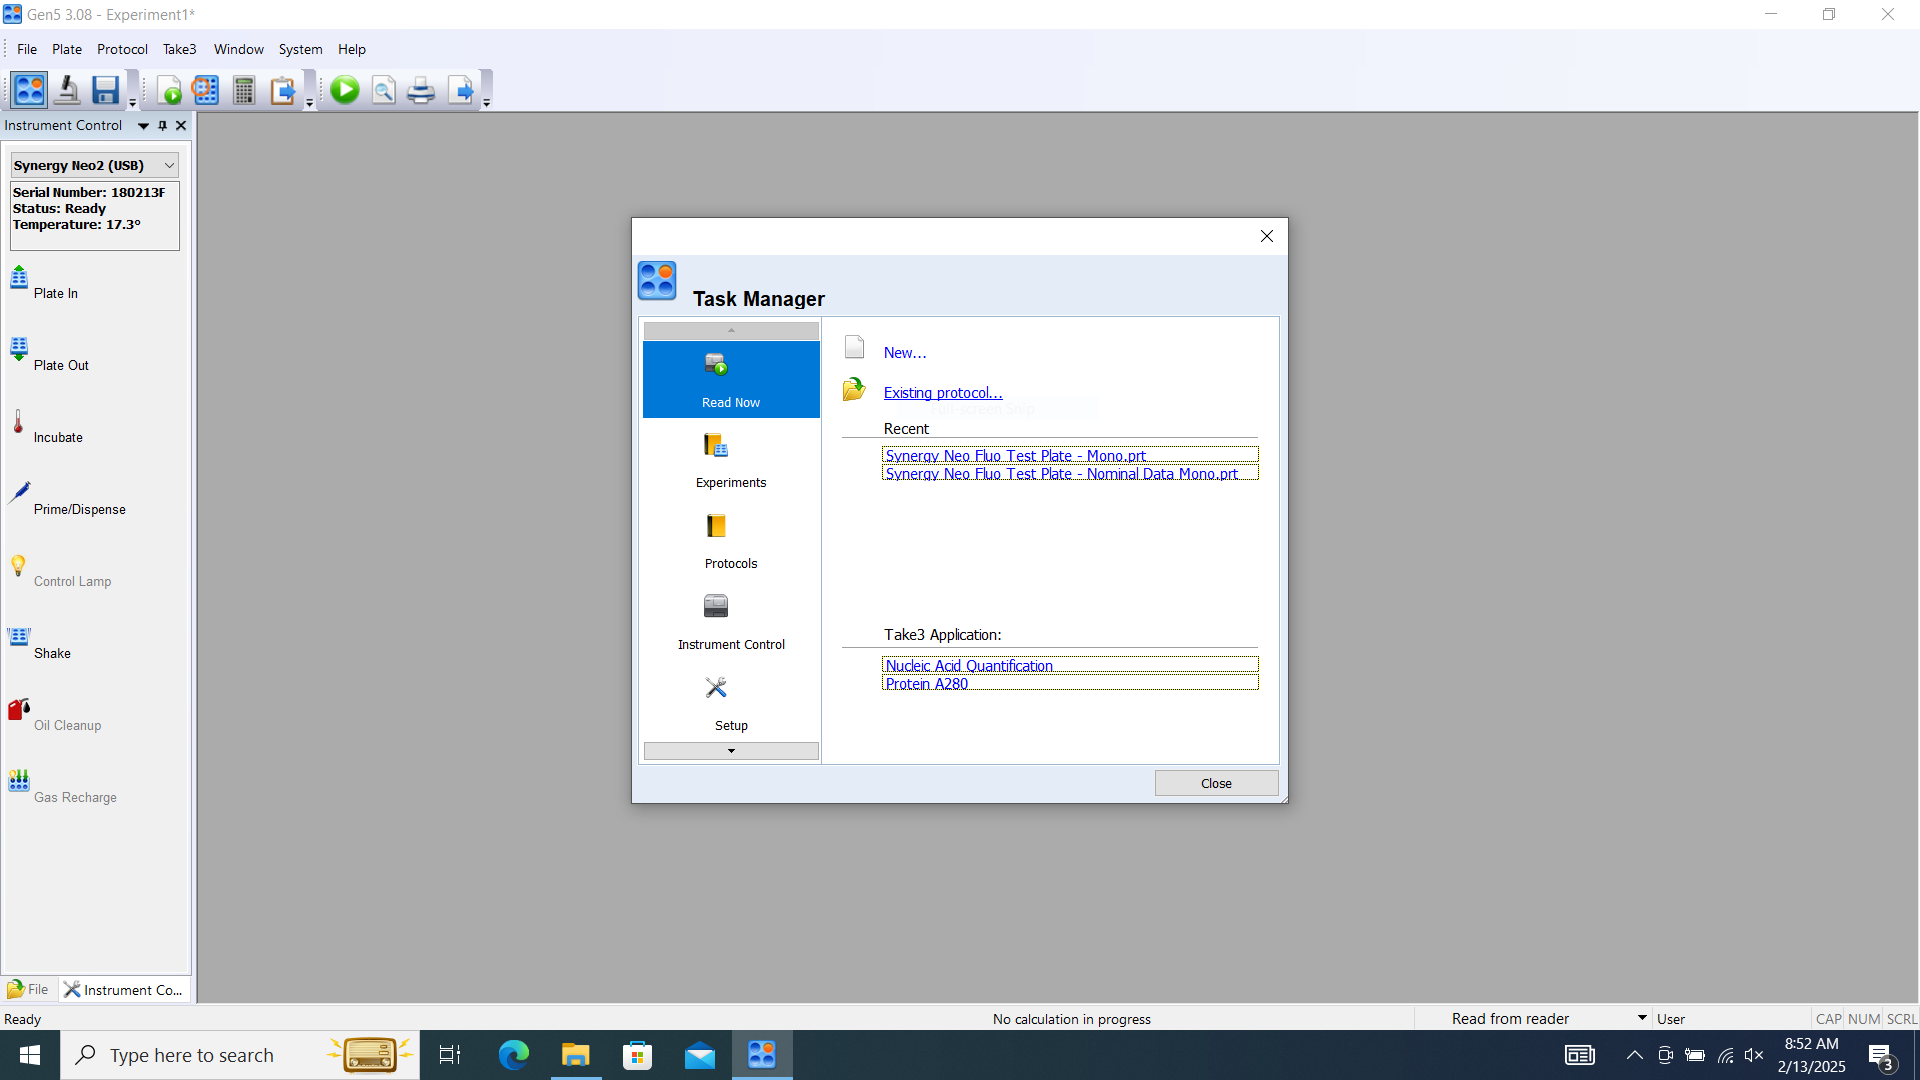Open Mail app from taskbar

coord(700,1055)
